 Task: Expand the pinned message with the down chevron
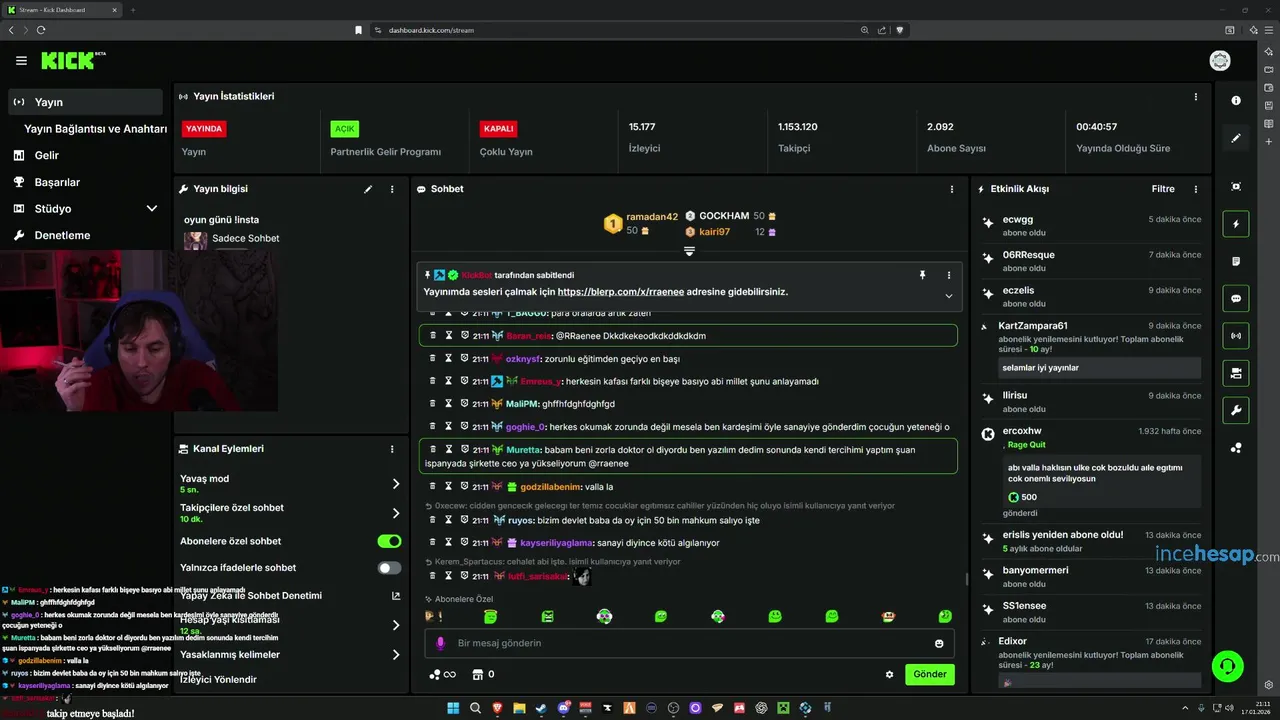click(x=948, y=296)
